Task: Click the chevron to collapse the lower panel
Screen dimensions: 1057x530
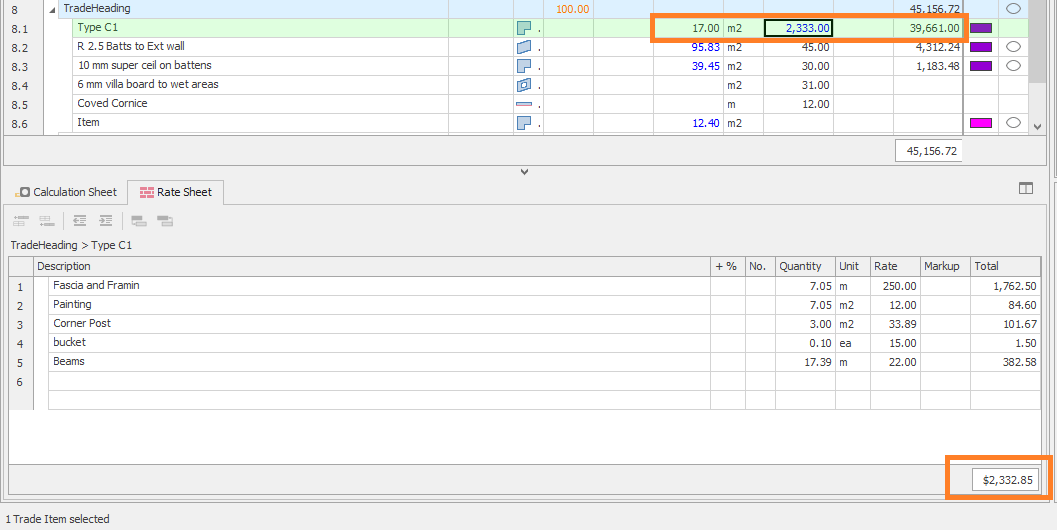Action: pyautogui.click(x=524, y=172)
